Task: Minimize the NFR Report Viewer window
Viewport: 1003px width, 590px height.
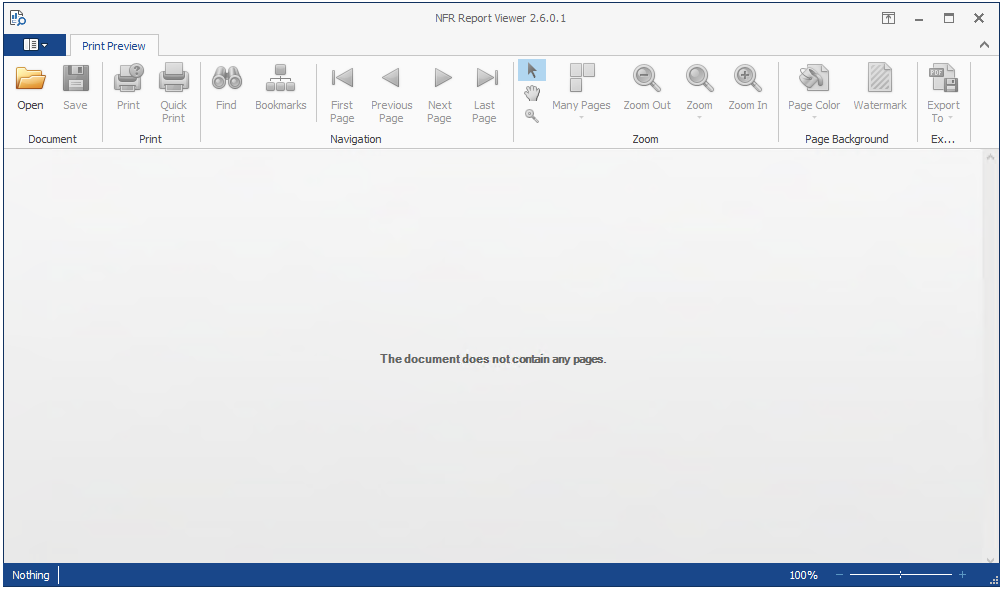Action: (919, 18)
